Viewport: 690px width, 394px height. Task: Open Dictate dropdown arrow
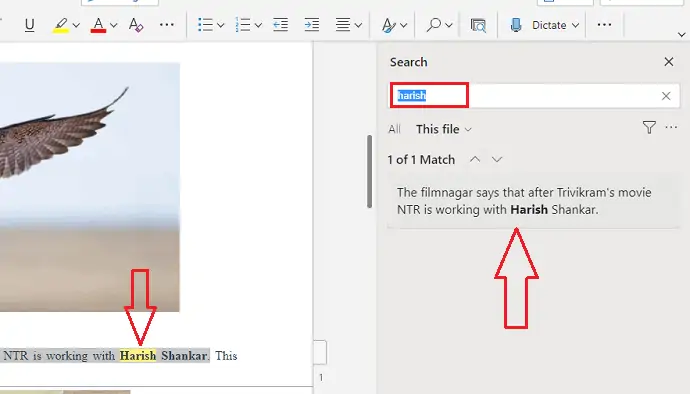coord(575,26)
